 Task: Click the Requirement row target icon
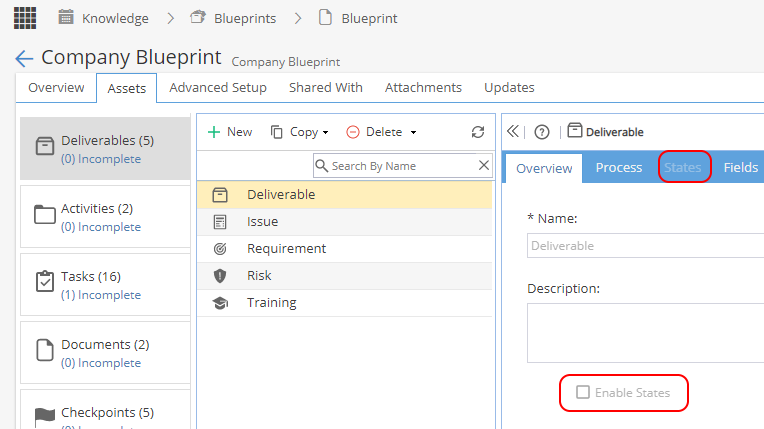point(220,249)
